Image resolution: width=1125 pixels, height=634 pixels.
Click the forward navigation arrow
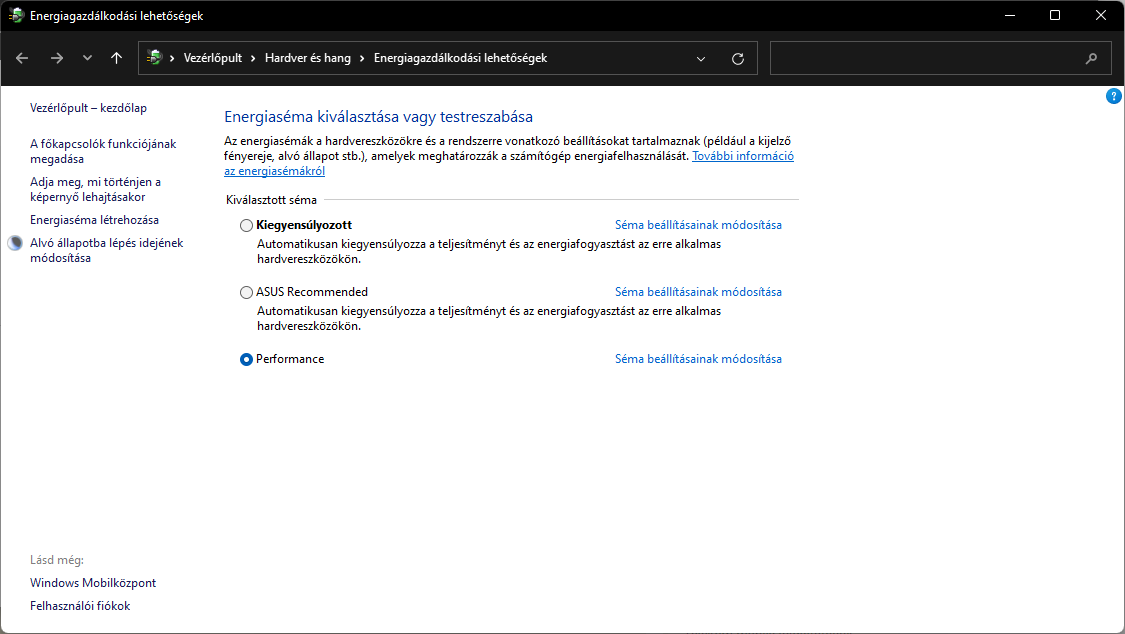tap(57, 58)
